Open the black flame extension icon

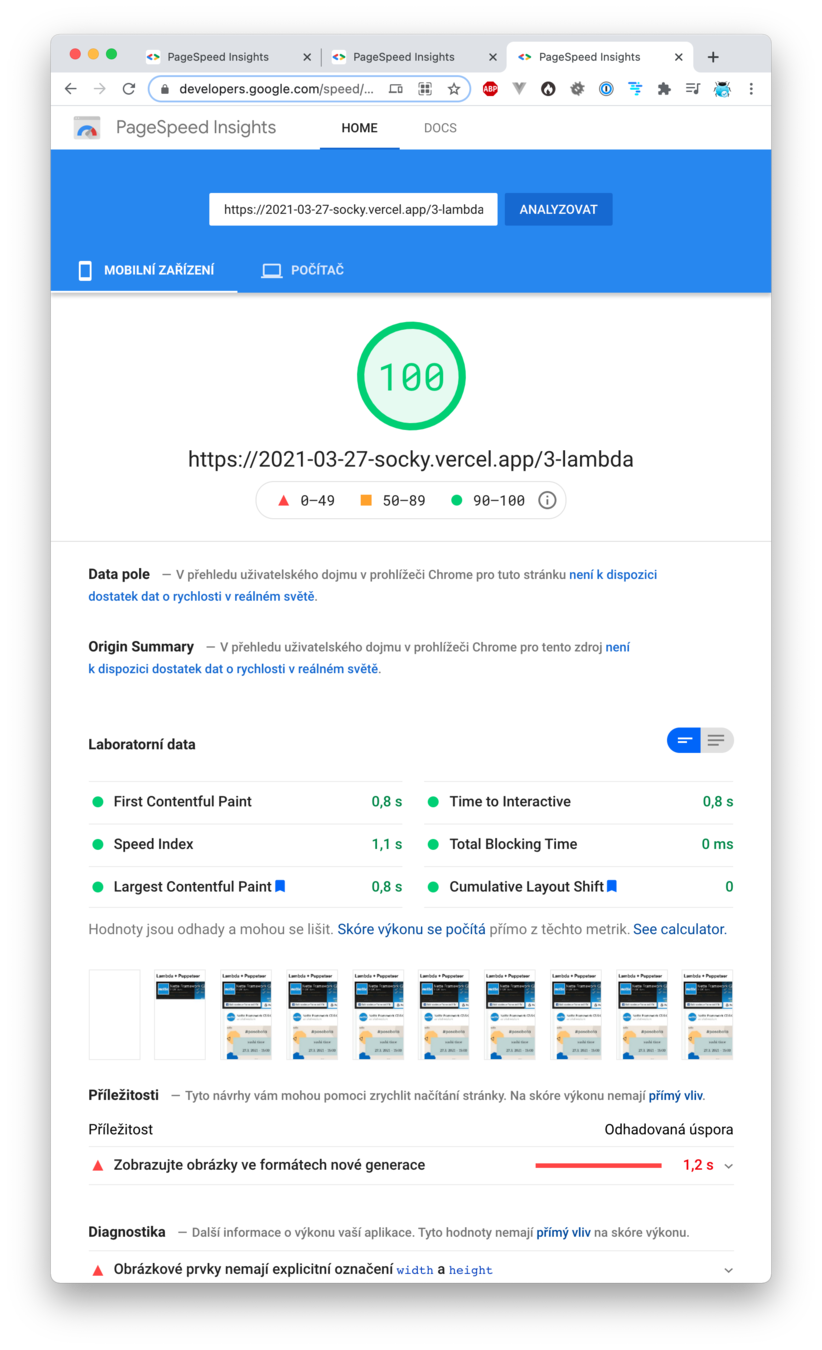click(x=548, y=89)
